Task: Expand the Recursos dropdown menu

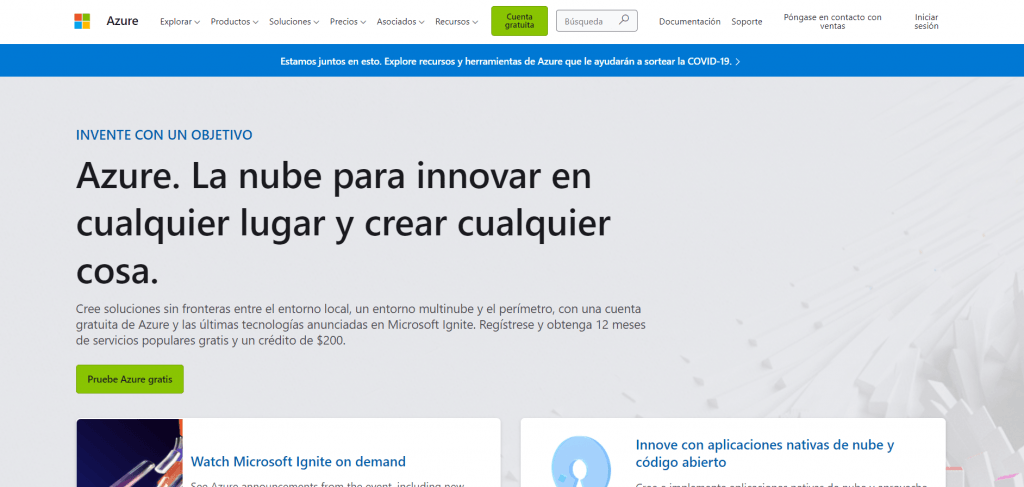Action: [x=456, y=22]
